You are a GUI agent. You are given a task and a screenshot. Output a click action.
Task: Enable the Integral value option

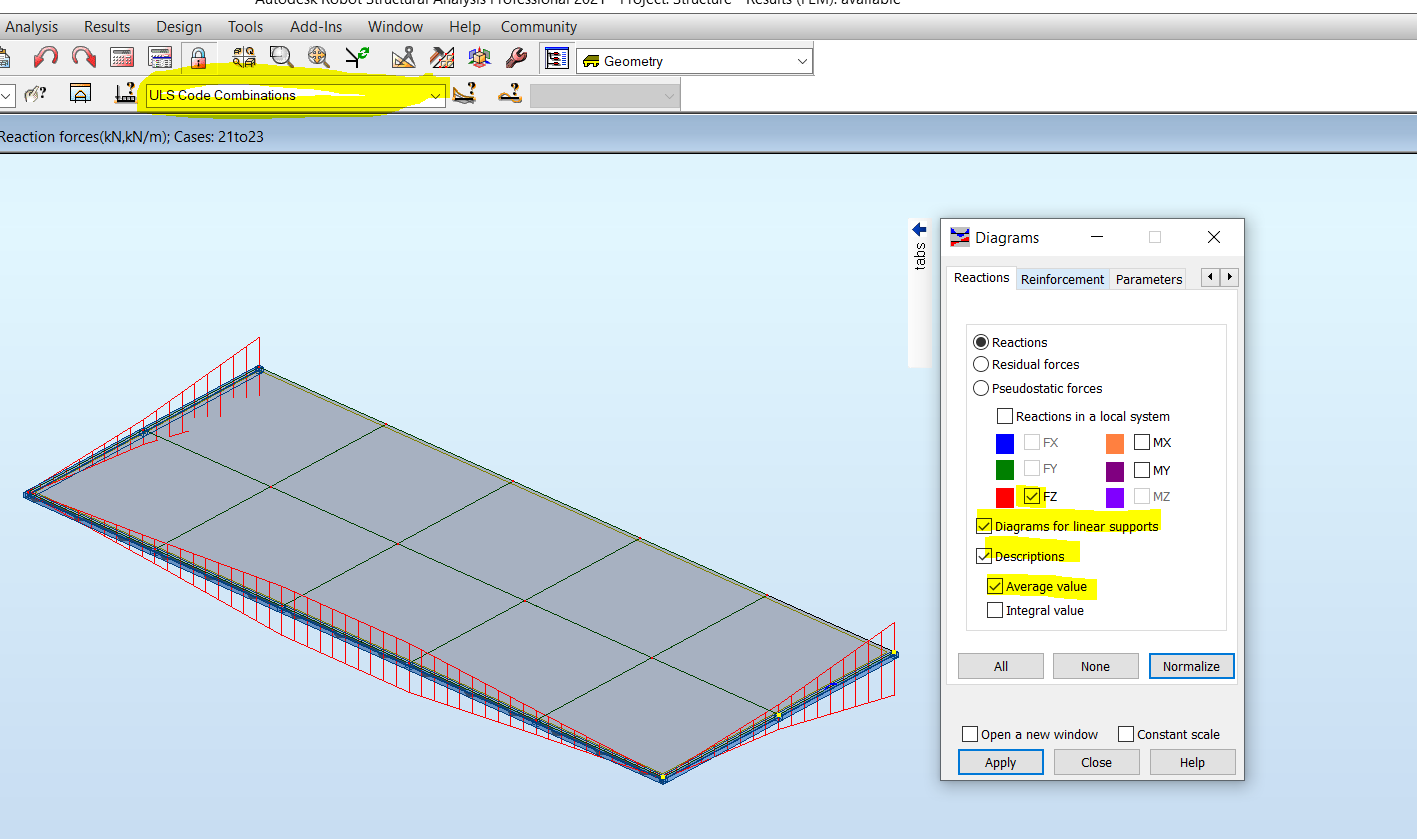995,610
